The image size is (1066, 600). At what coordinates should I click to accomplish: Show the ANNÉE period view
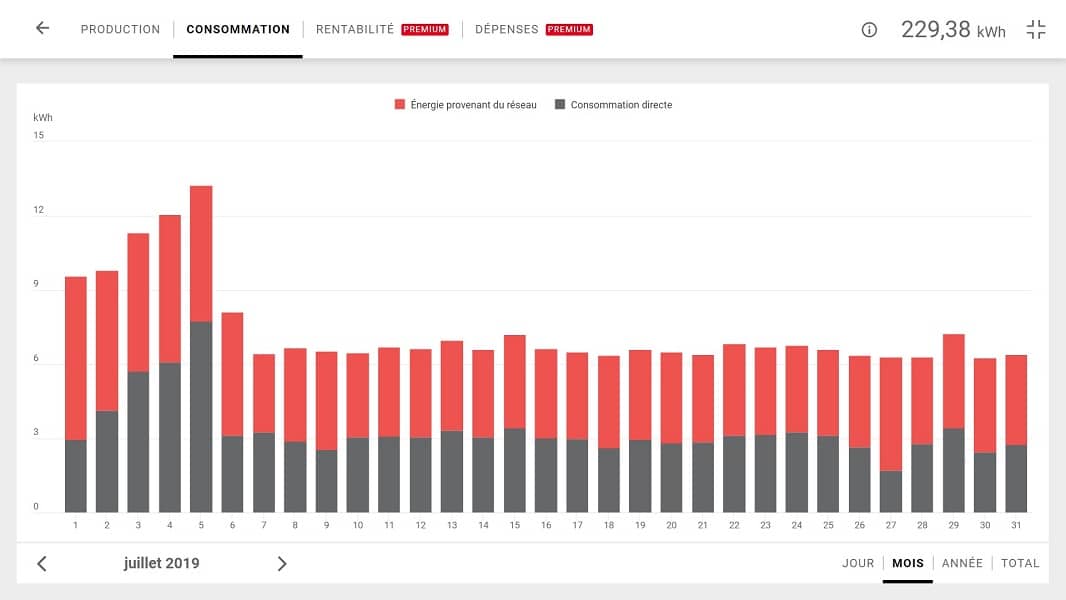point(962,564)
